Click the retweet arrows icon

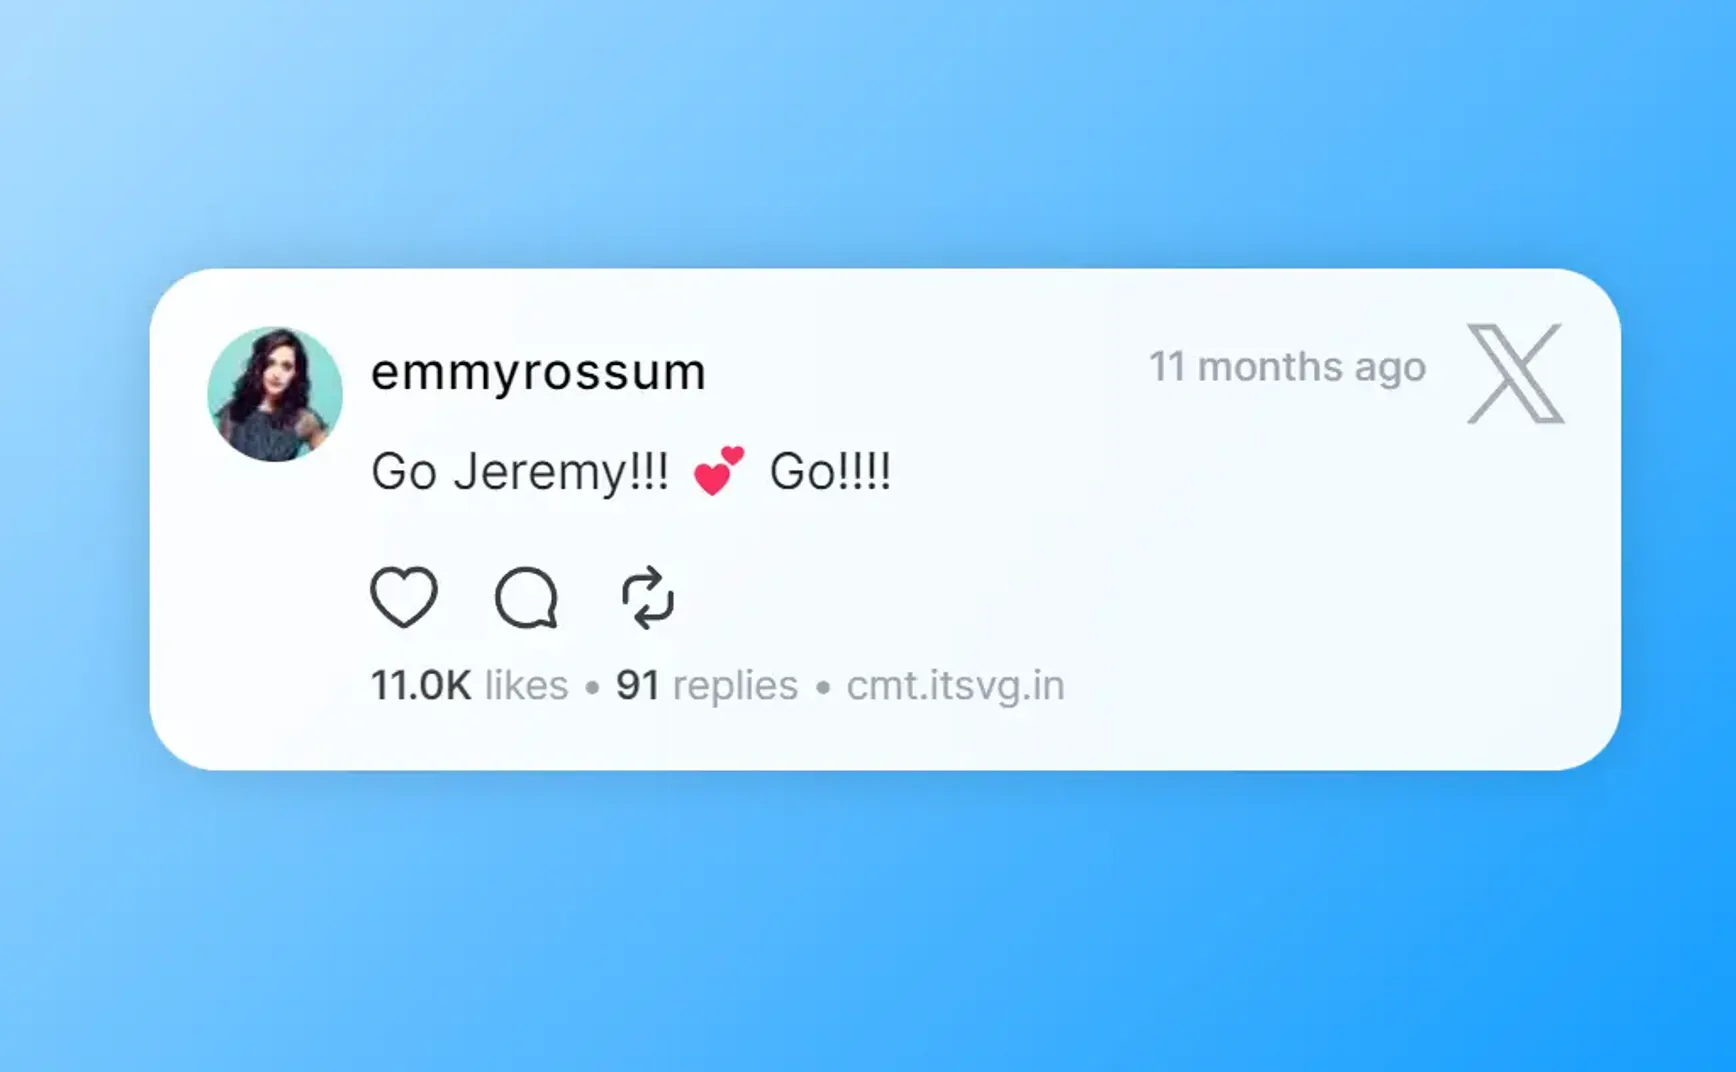coord(648,598)
